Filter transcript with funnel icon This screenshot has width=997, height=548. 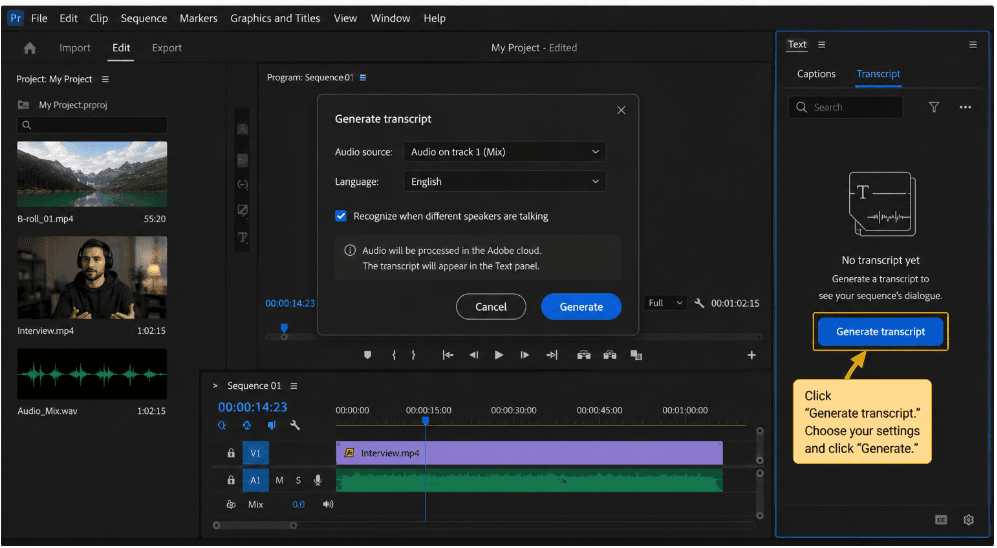click(934, 107)
